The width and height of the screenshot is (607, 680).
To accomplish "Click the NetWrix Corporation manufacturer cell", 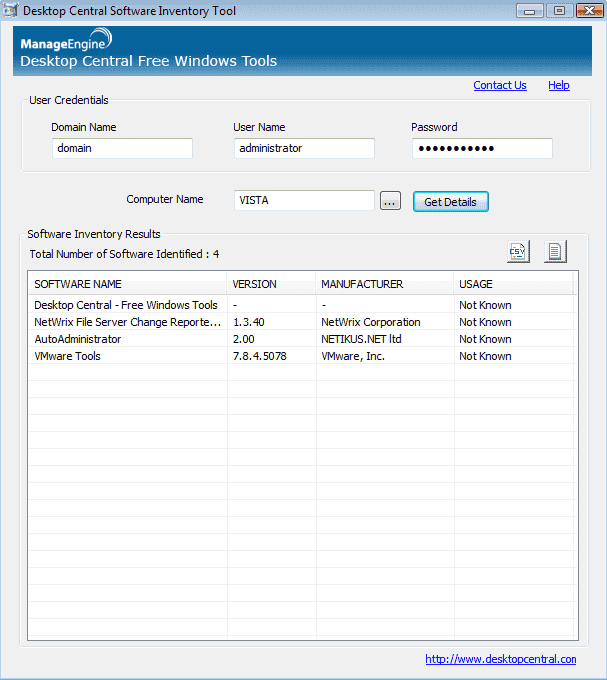I will coord(385,322).
